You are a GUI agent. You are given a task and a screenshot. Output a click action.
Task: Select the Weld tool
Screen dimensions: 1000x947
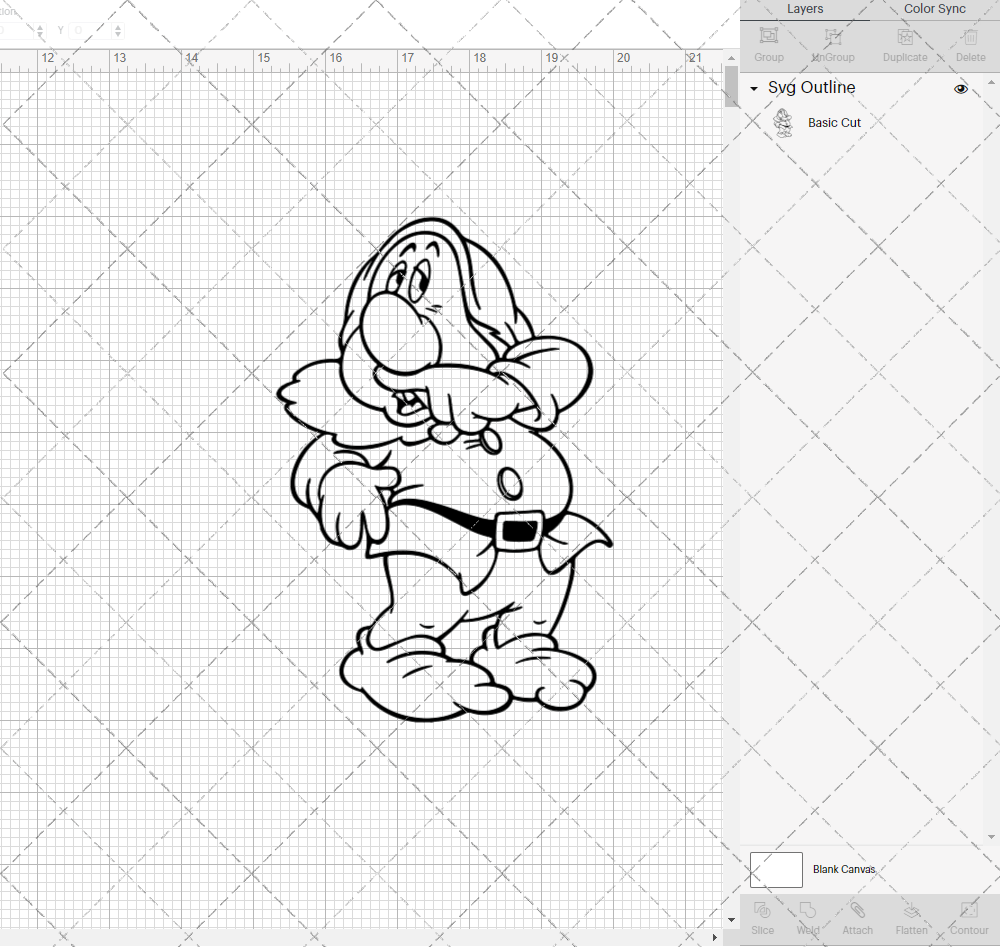[808, 910]
